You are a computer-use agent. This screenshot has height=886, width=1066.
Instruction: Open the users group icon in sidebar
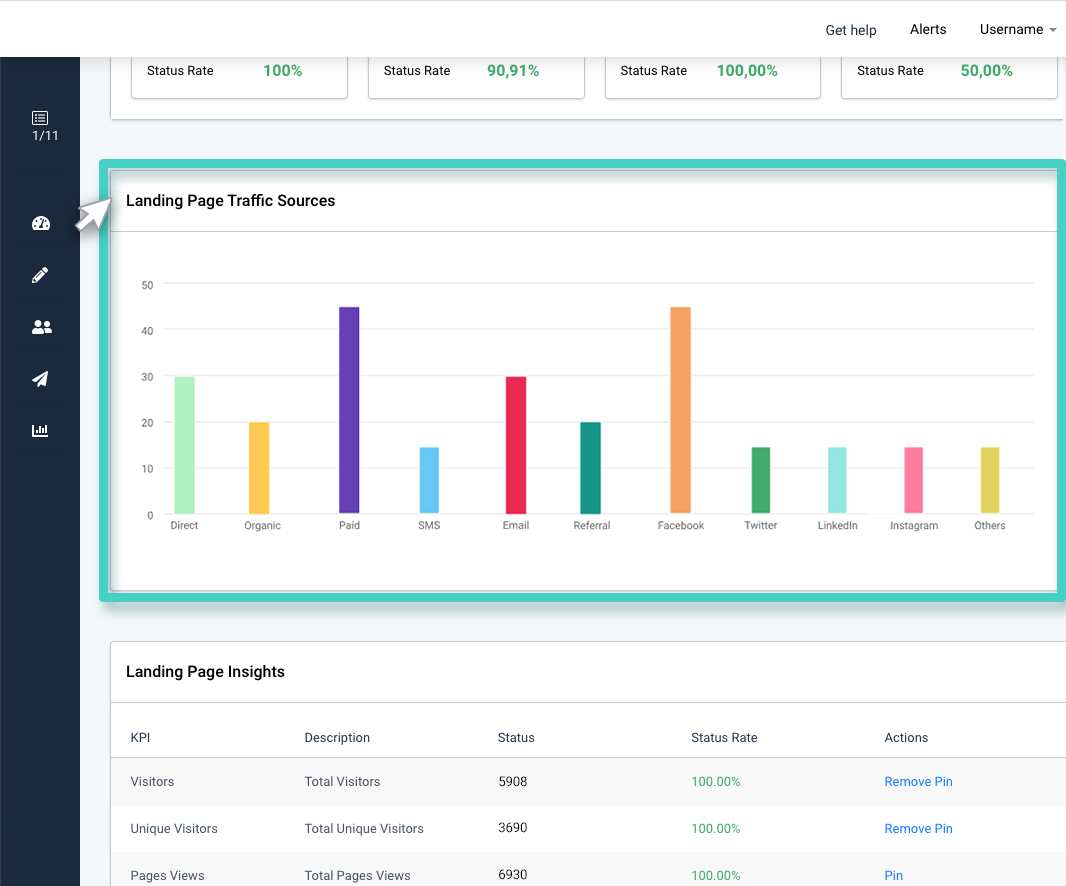pos(41,327)
